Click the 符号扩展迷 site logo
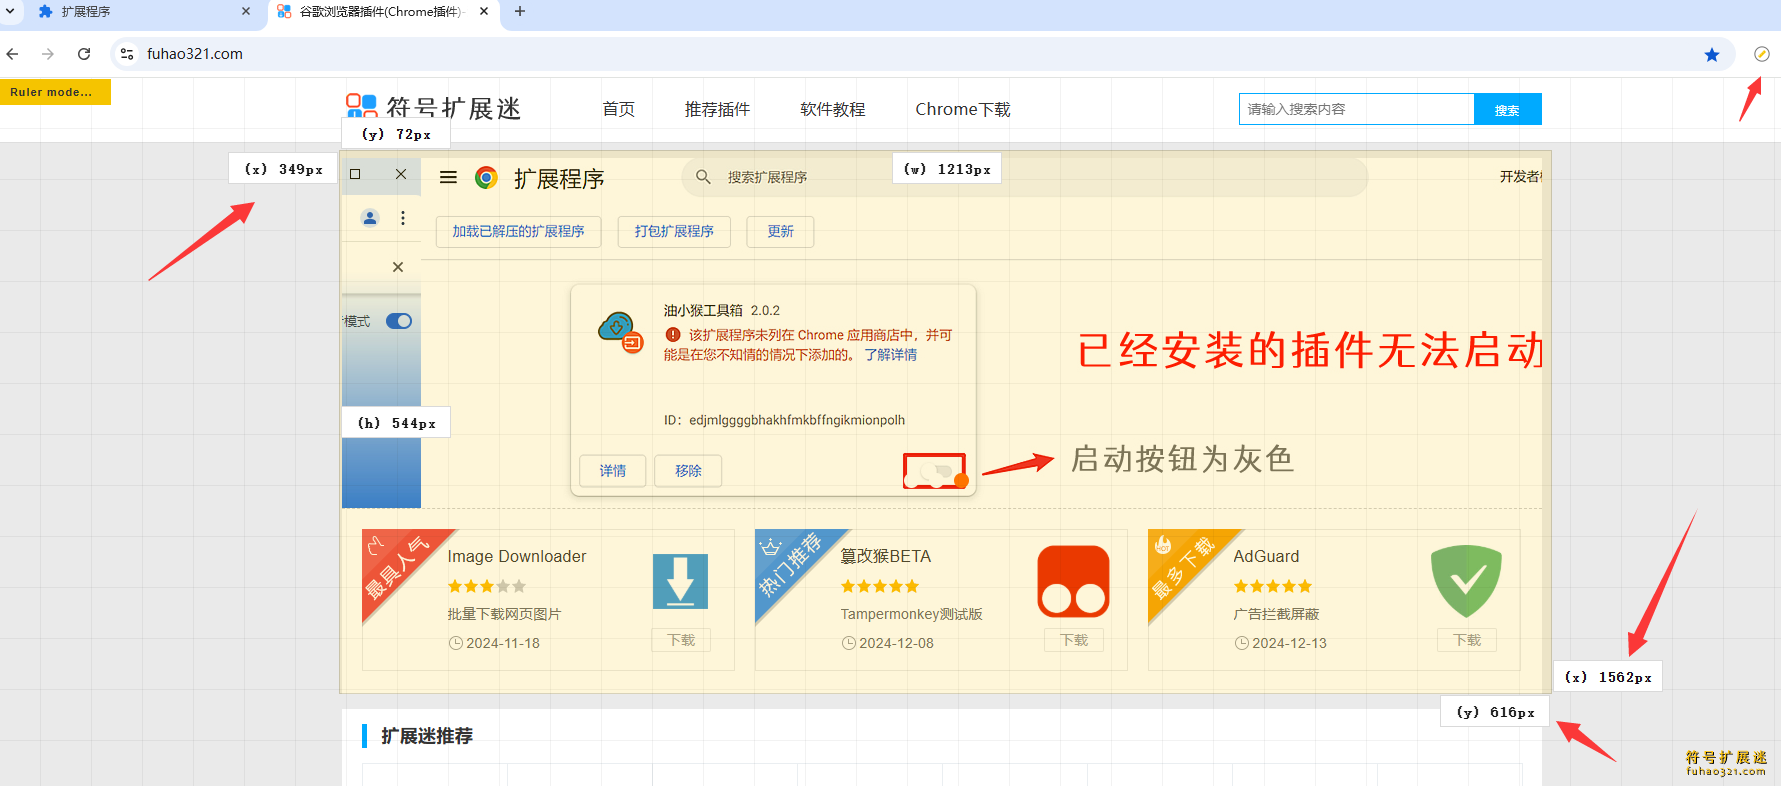This screenshot has height=786, width=1781. [x=433, y=107]
